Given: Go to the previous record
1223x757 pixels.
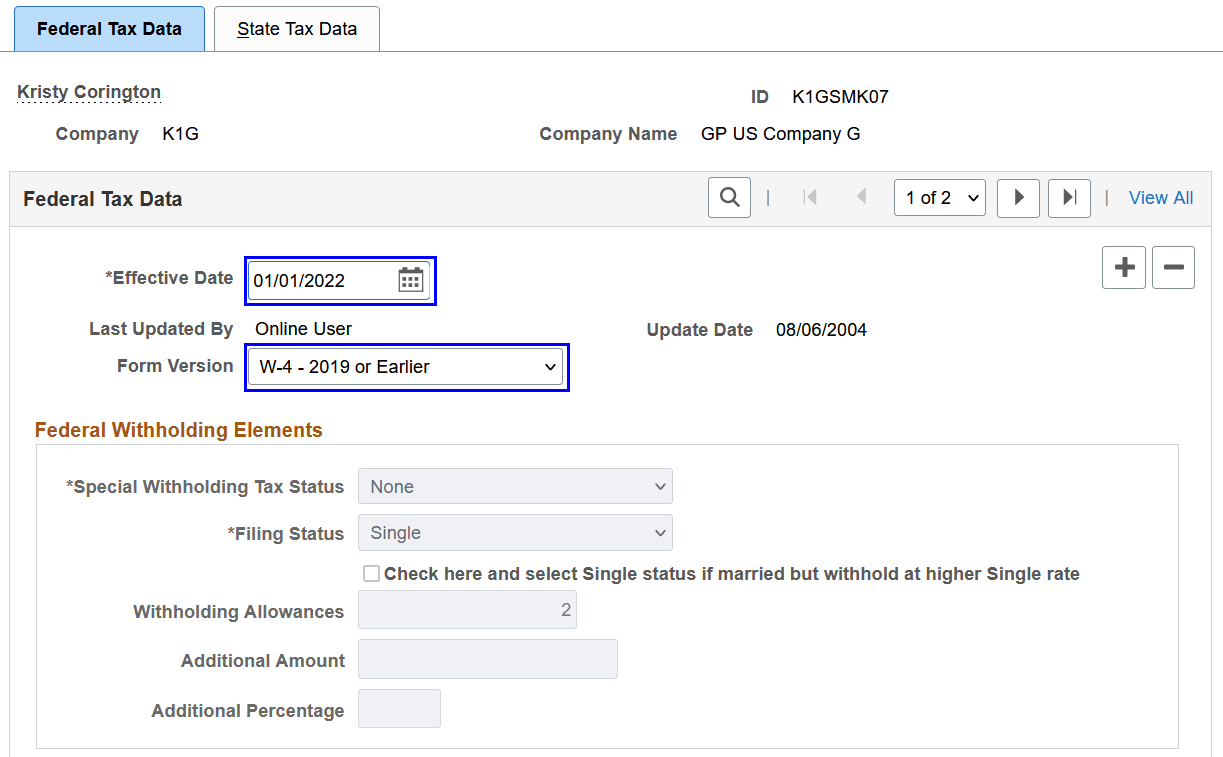Looking at the screenshot, I should click(861, 197).
